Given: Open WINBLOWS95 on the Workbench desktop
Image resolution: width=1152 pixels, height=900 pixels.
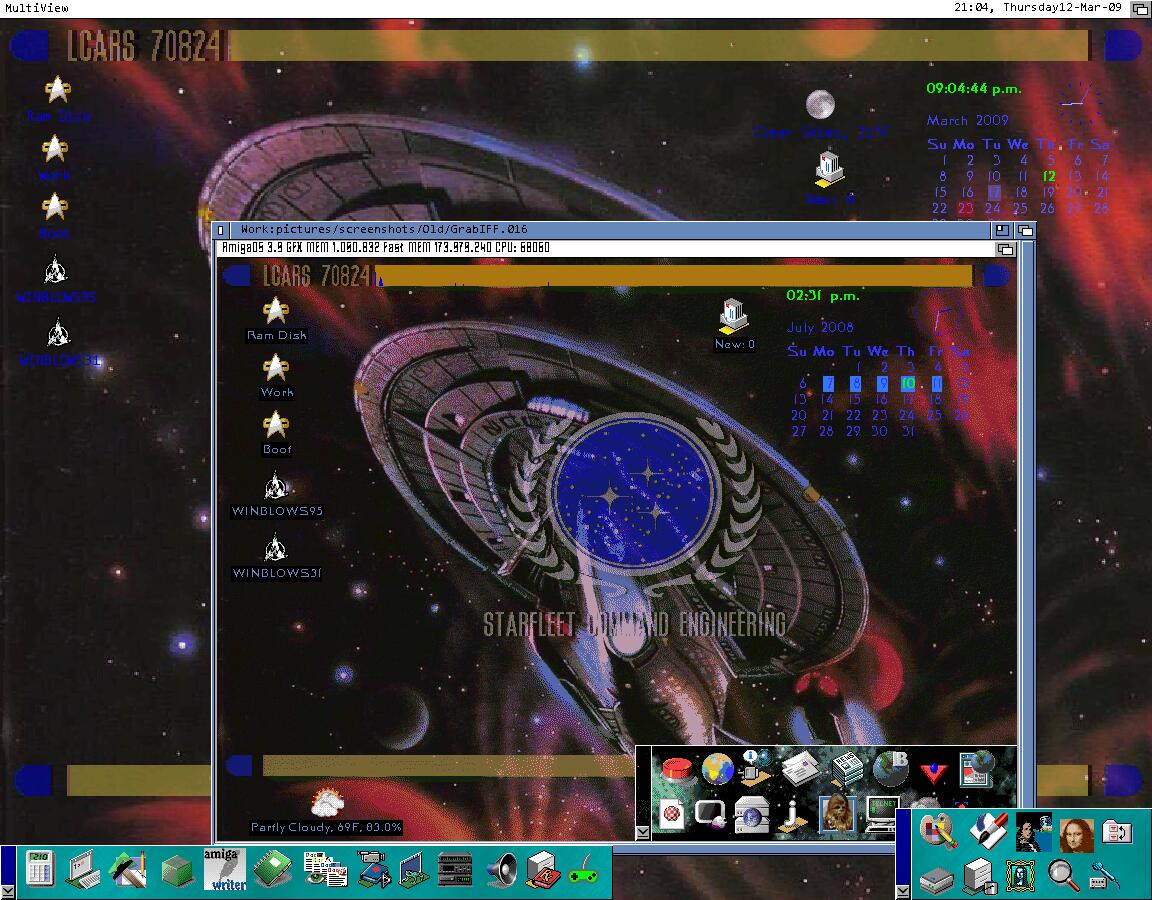Looking at the screenshot, I should point(56,270).
